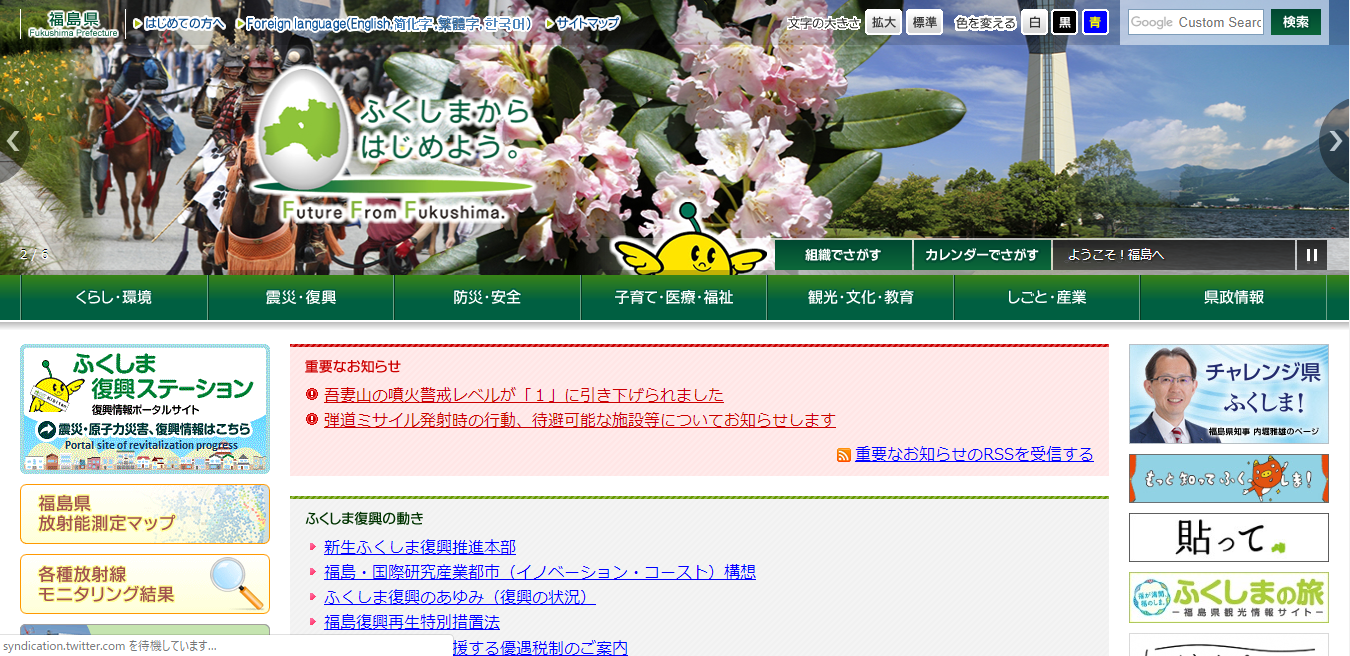Screen dimensions: 1350x656
Task: Click the yellow bird mascot character
Action: (691, 250)
